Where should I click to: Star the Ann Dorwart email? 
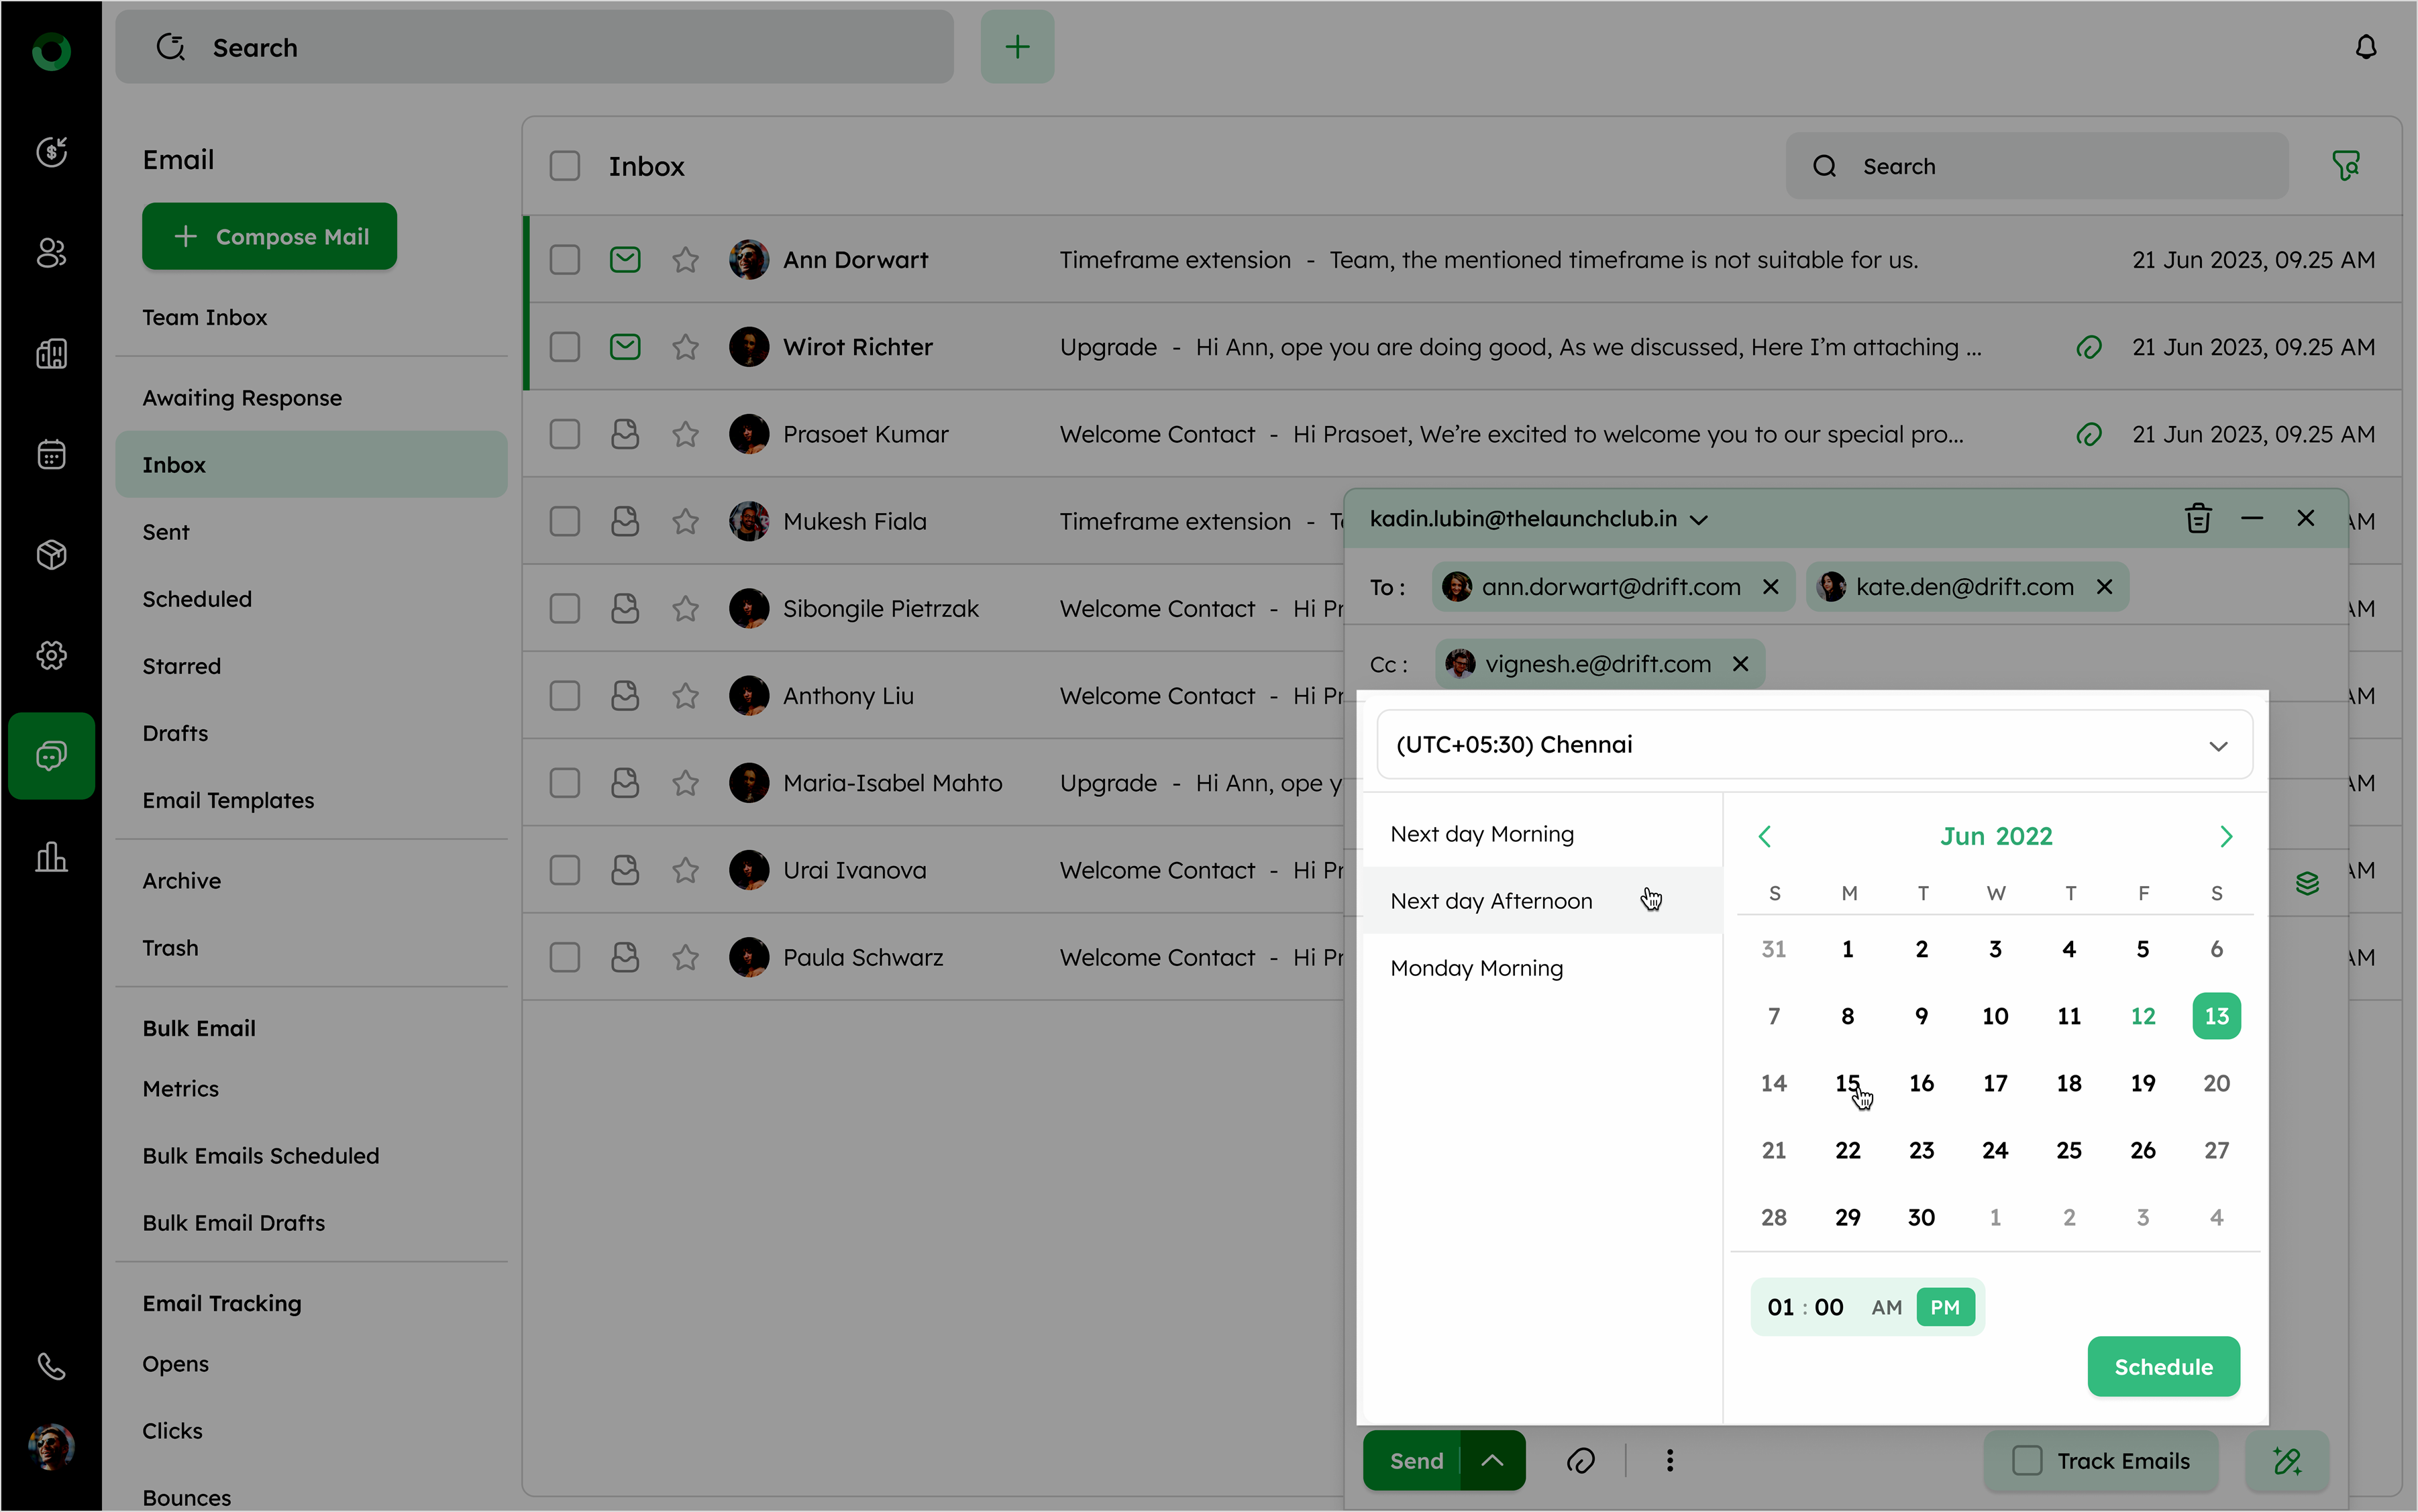(685, 260)
